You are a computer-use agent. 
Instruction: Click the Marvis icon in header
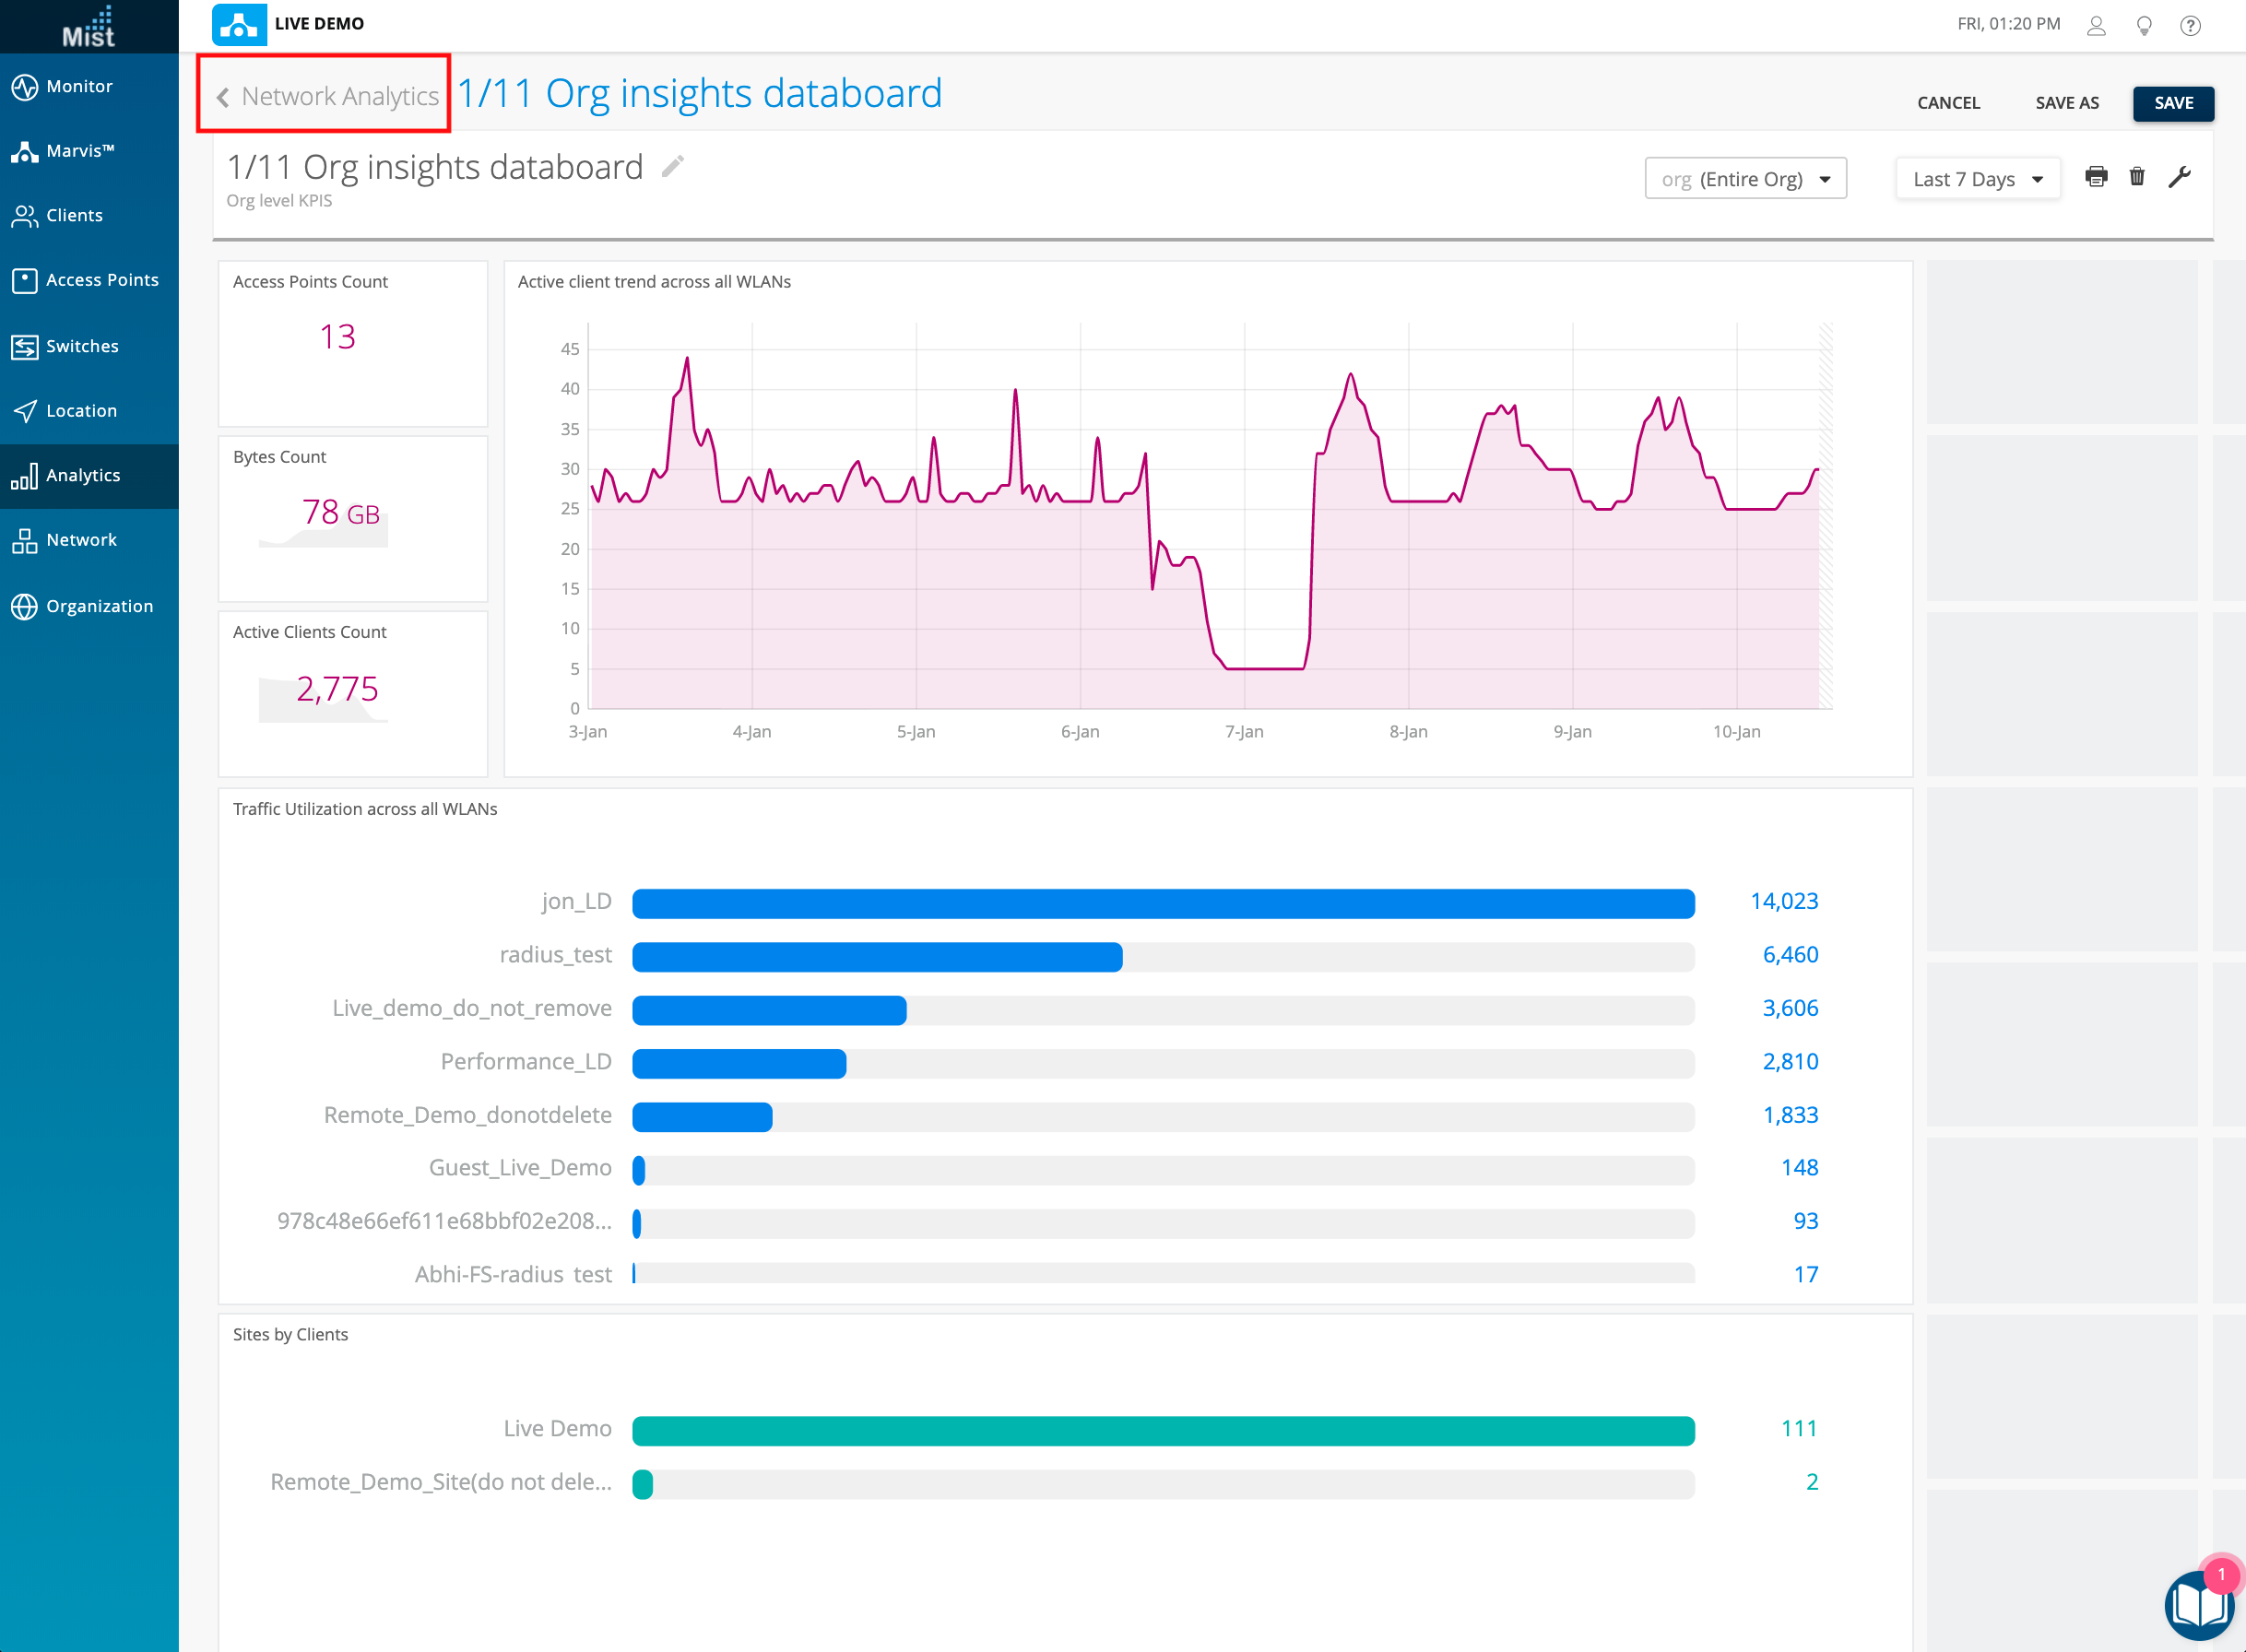[x=239, y=24]
